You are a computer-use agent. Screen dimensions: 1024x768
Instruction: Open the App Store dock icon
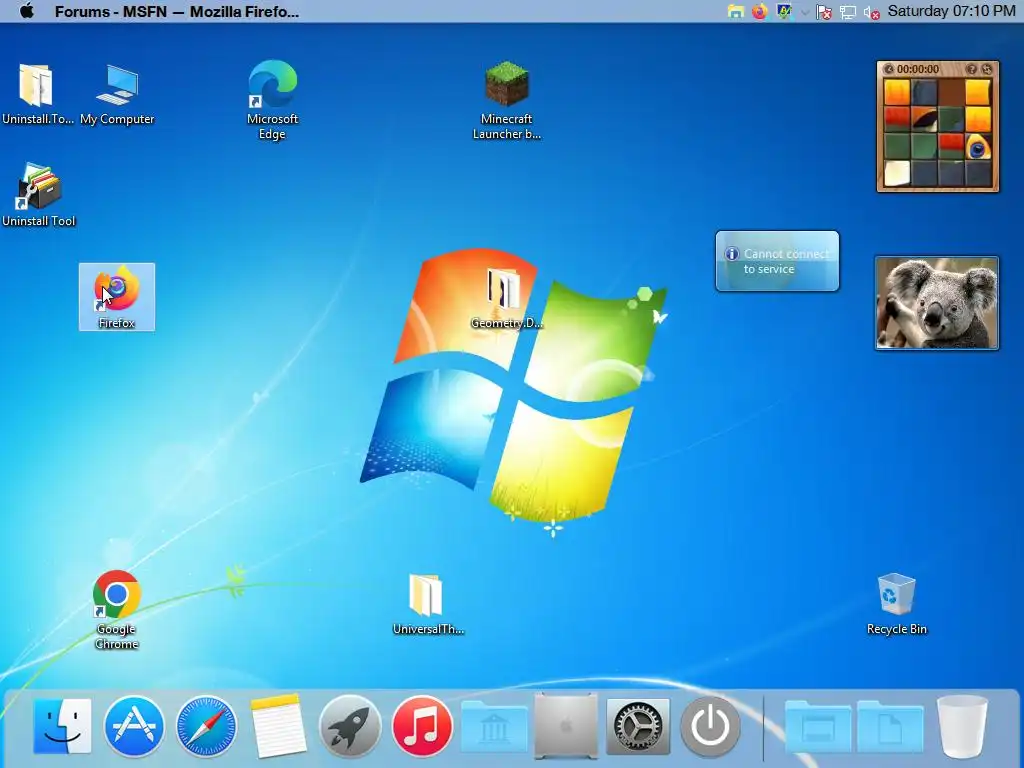[x=134, y=726]
